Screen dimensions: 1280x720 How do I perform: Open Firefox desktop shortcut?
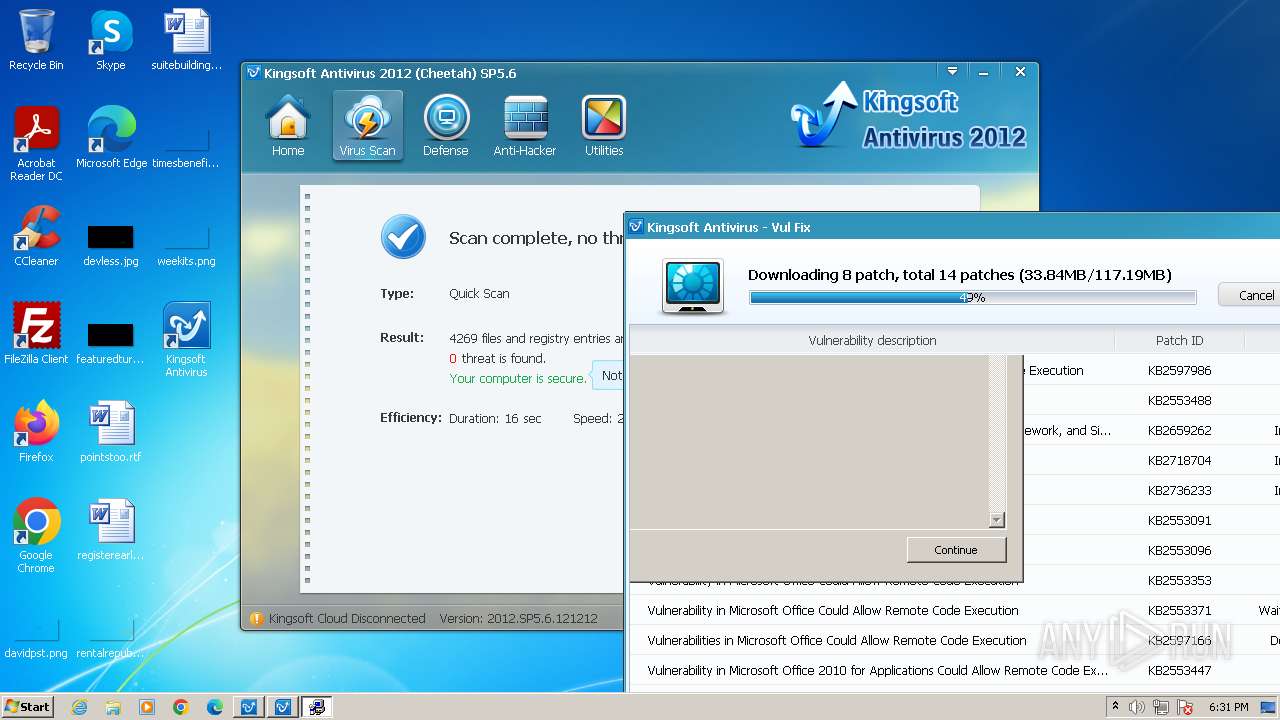(x=36, y=432)
